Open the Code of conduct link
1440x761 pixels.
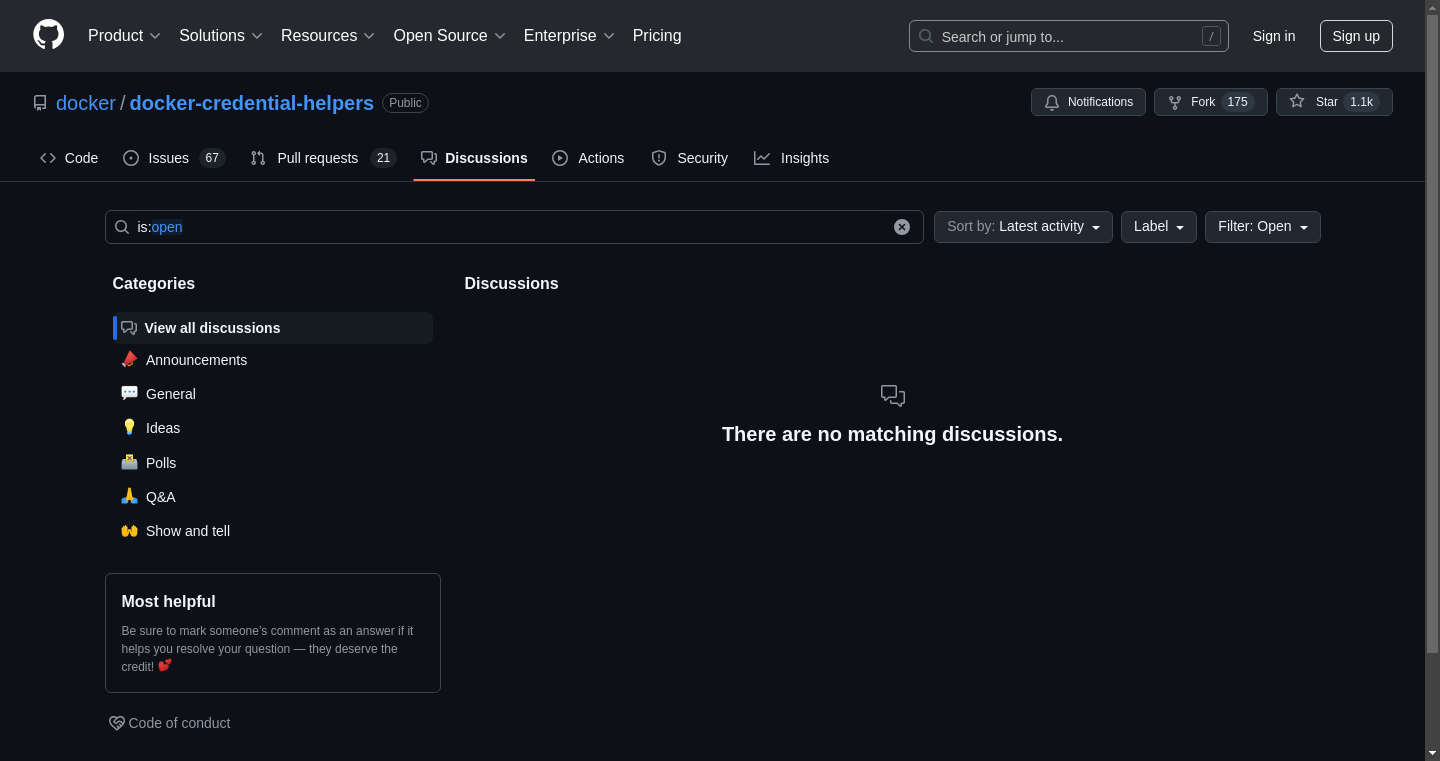170,723
